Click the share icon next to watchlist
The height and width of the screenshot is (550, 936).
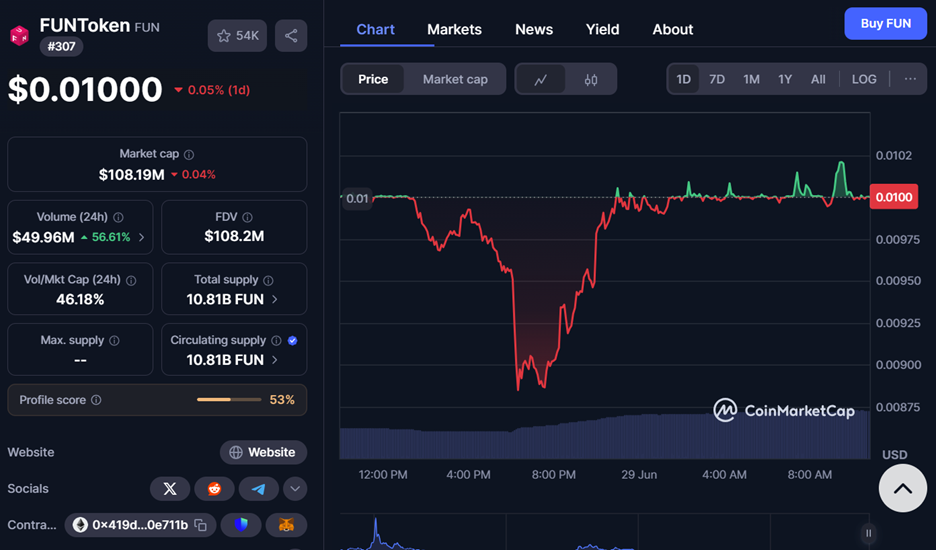[x=291, y=36]
